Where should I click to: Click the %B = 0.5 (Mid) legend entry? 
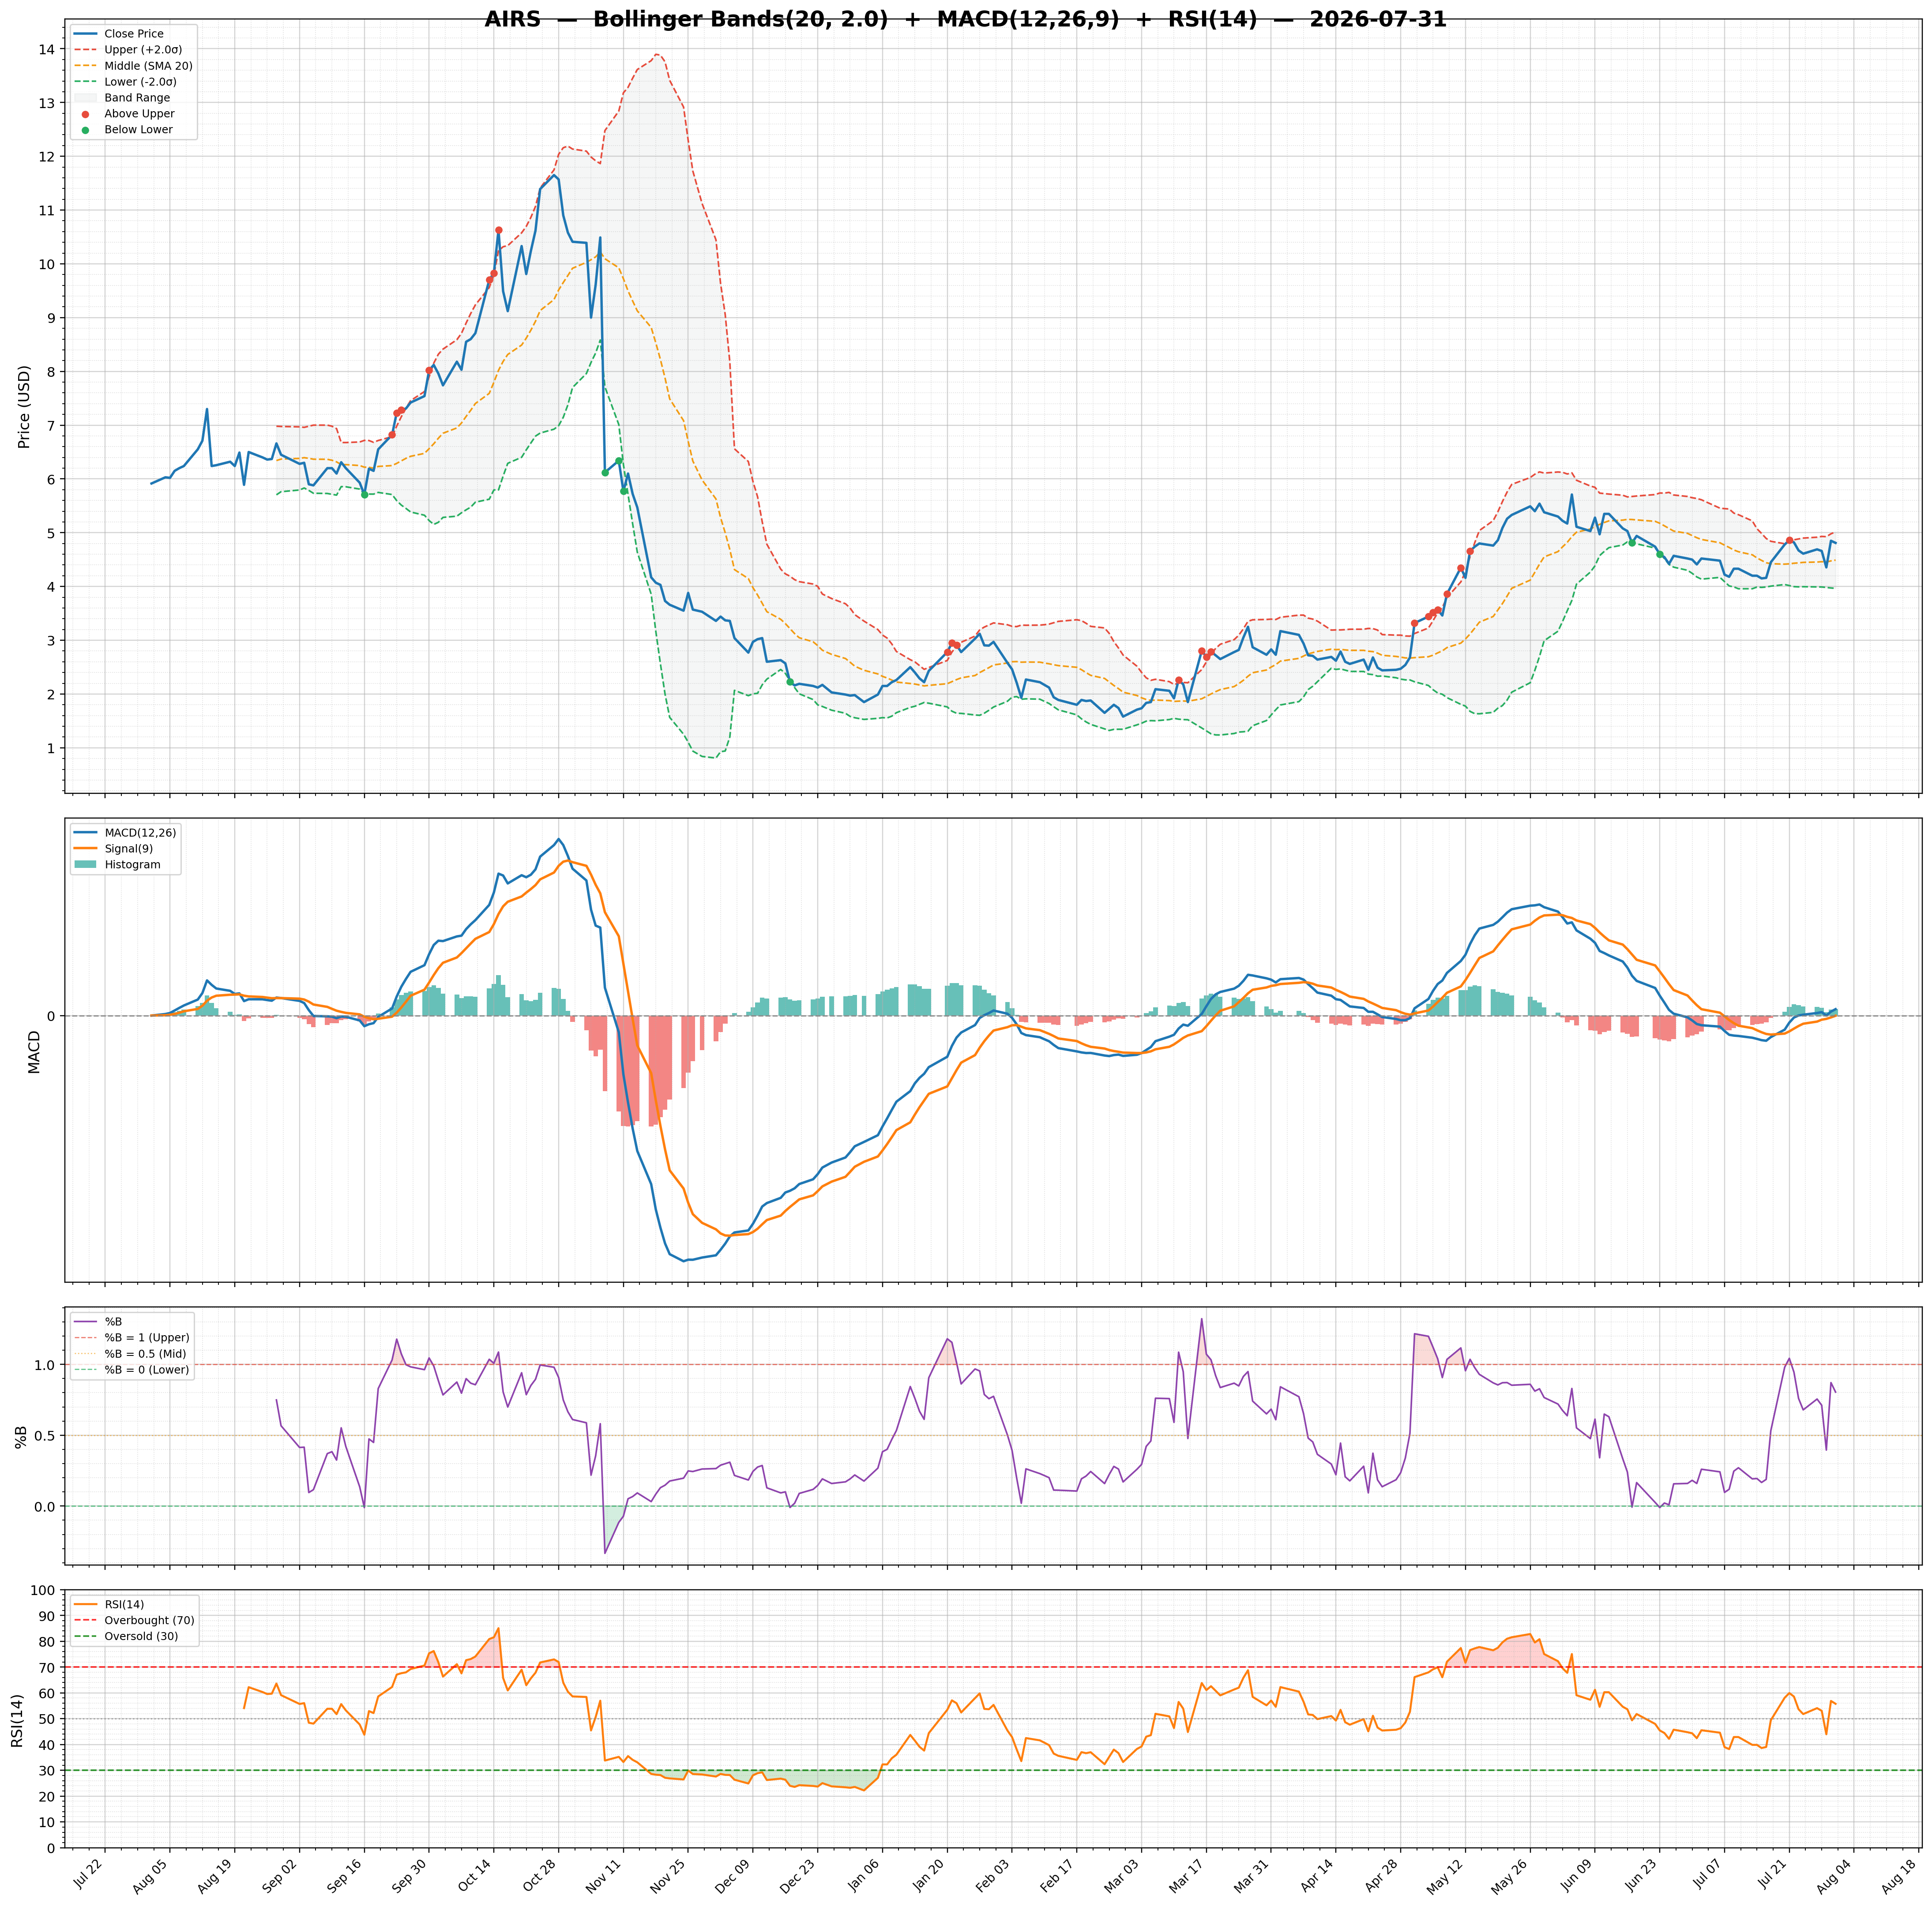point(130,1354)
